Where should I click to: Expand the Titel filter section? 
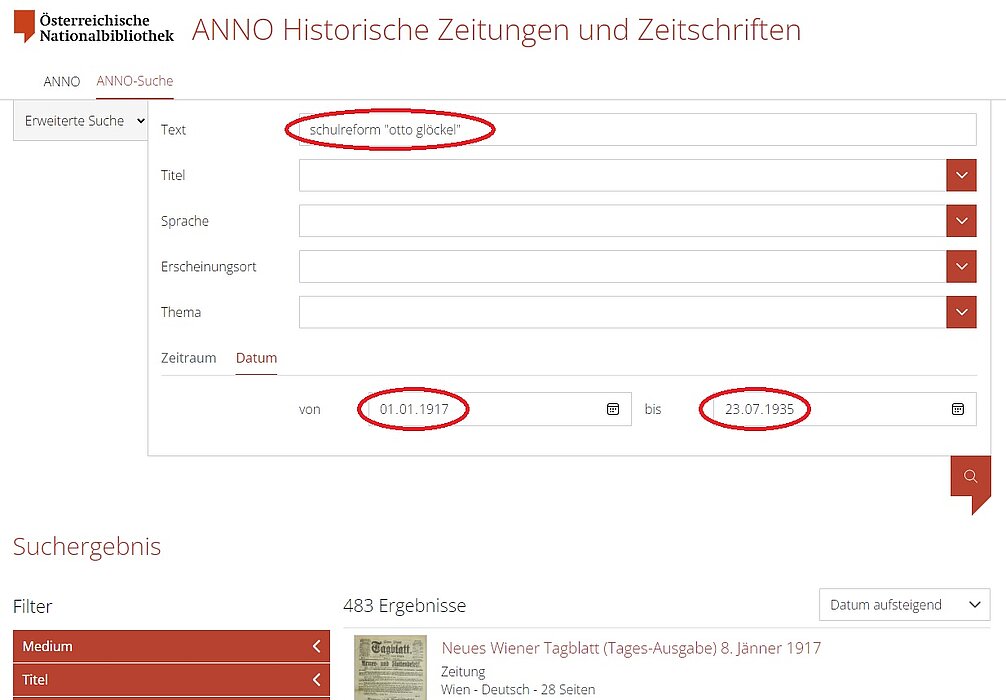tap(171, 679)
